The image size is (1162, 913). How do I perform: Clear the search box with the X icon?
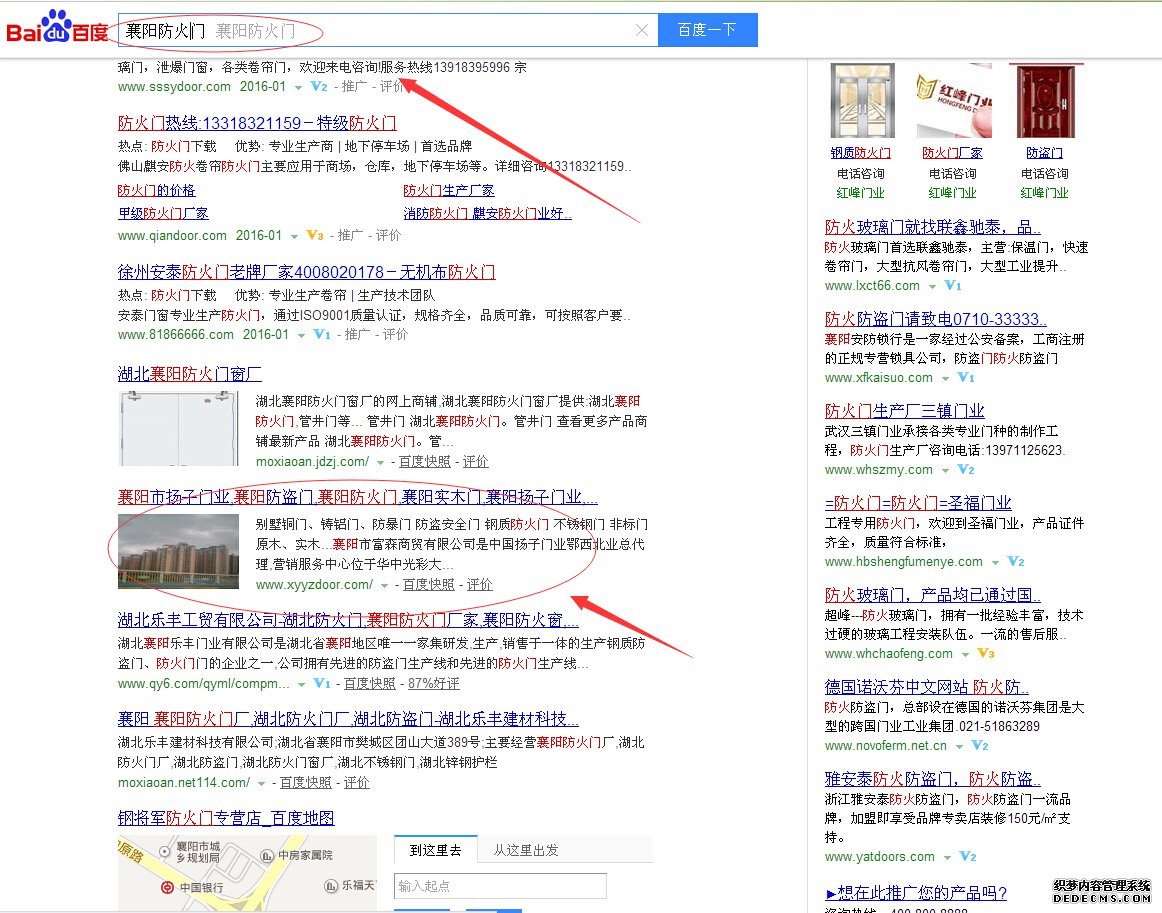tap(642, 30)
